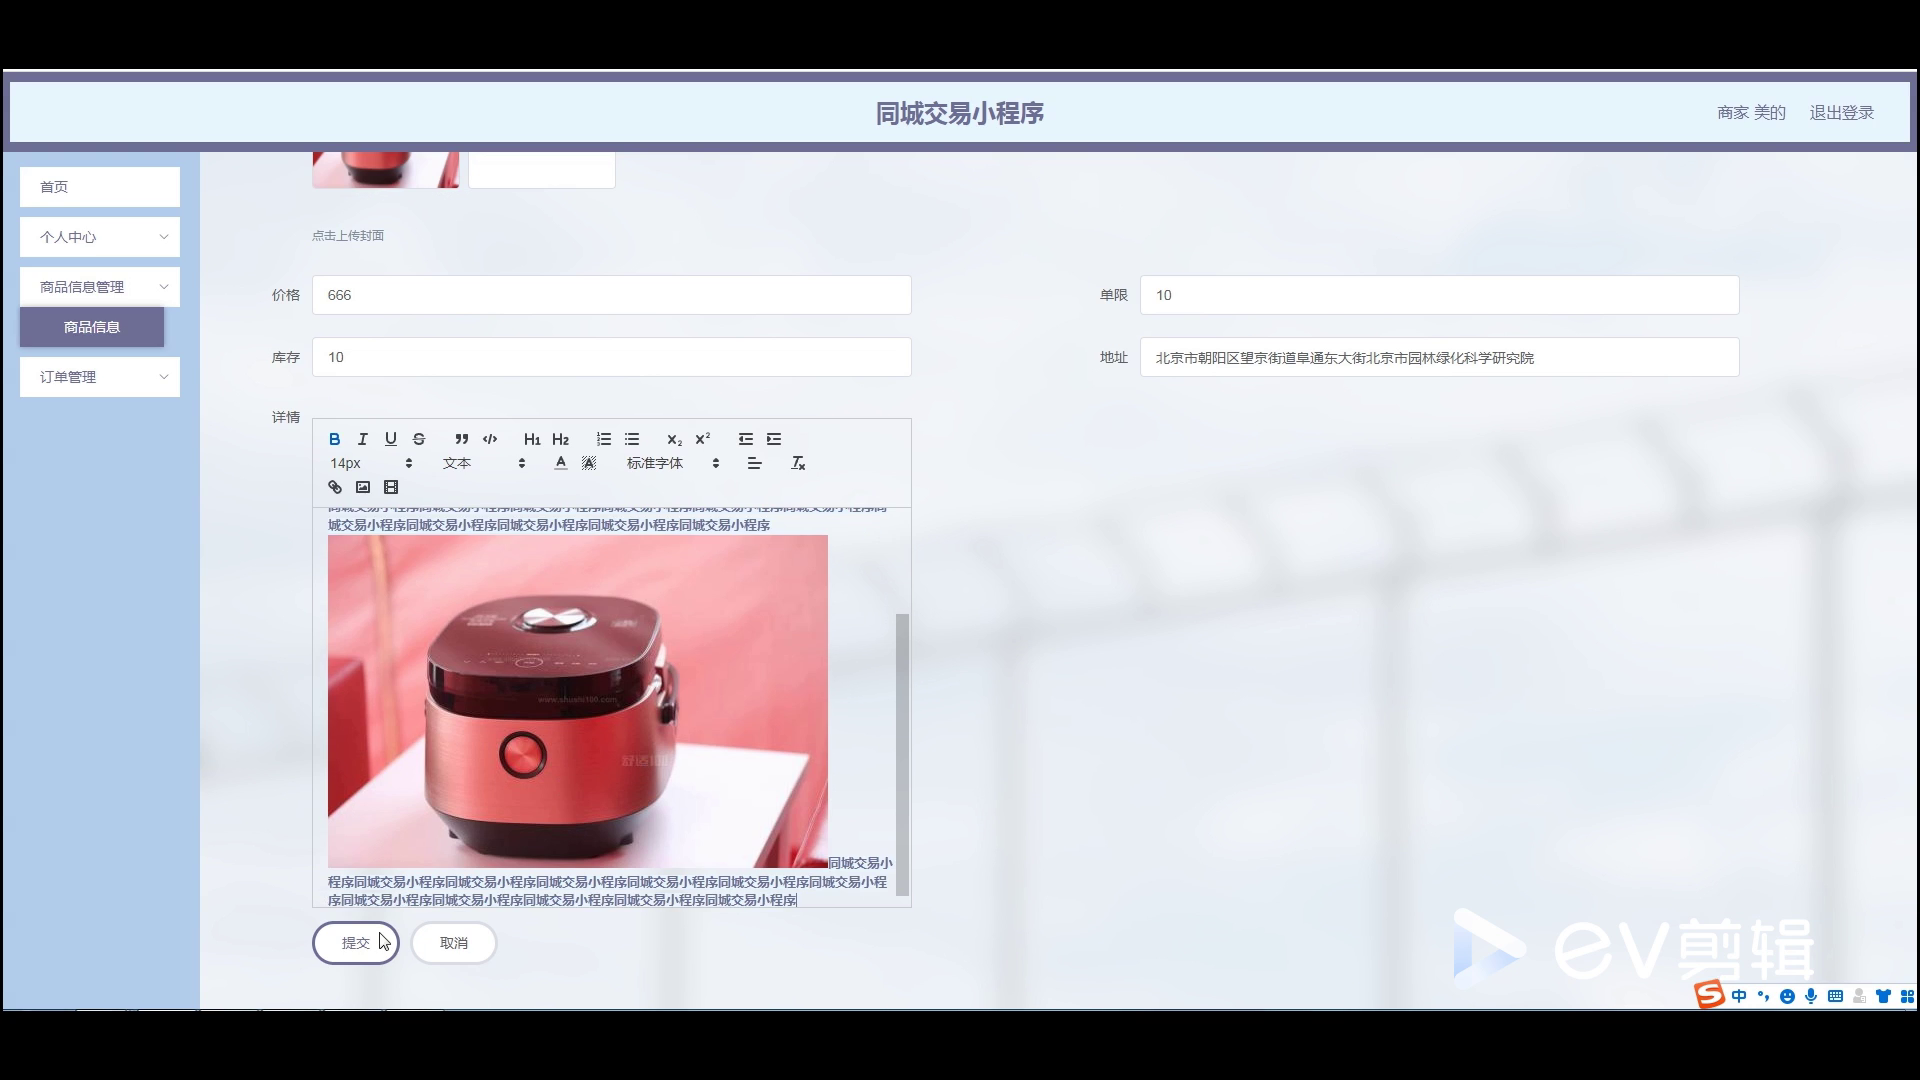Apply Heading 1 style
Viewport: 1920px width, 1080px height.
click(x=532, y=439)
